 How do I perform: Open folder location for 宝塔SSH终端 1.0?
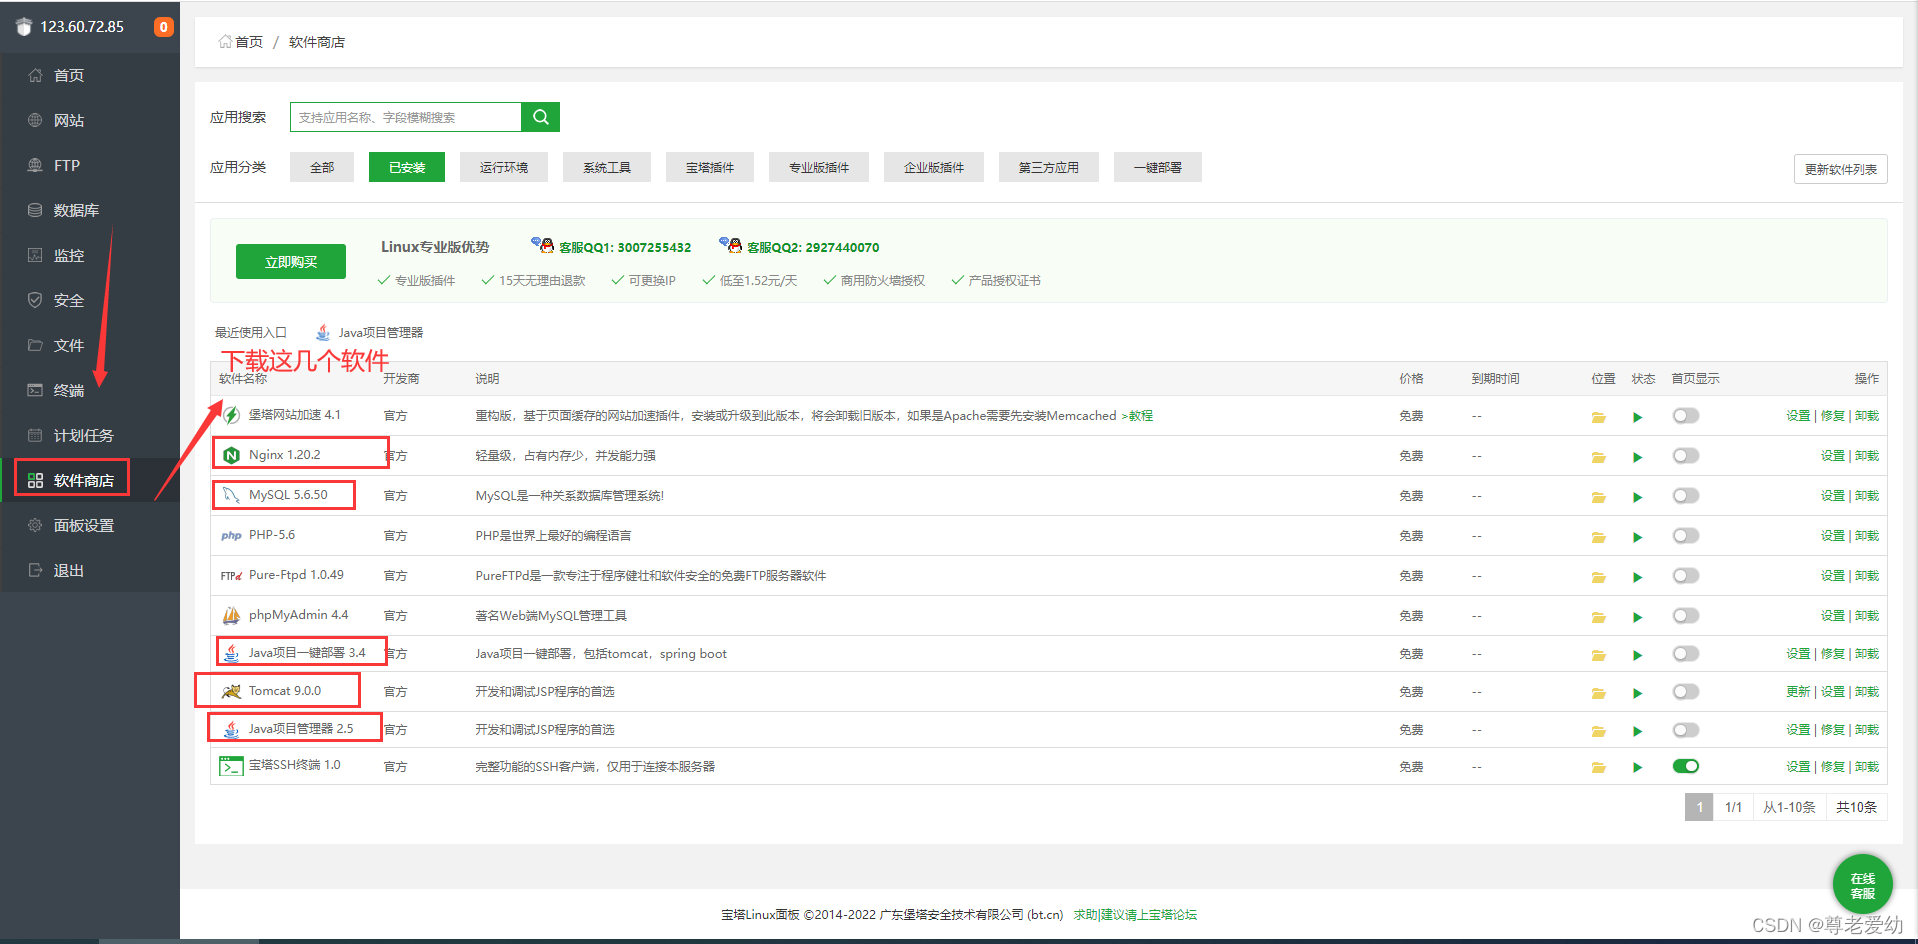tap(1598, 768)
